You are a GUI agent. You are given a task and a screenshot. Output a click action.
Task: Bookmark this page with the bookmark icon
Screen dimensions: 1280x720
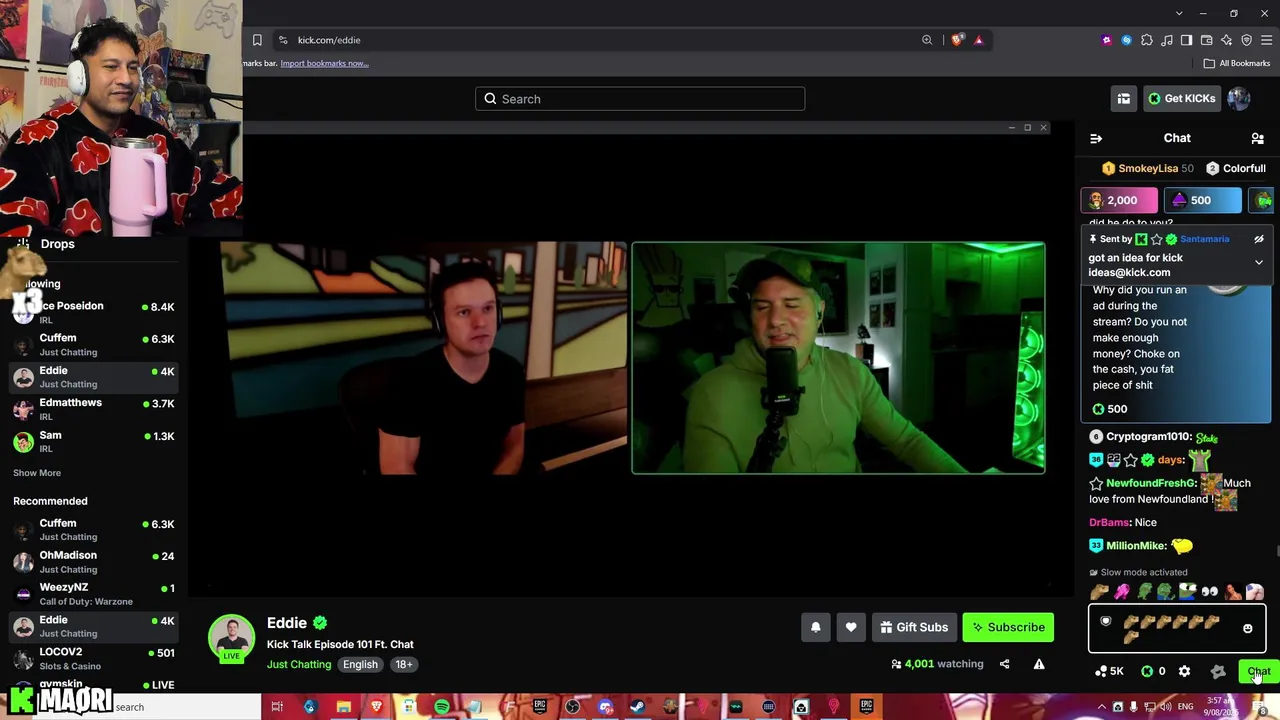point(257,40)
